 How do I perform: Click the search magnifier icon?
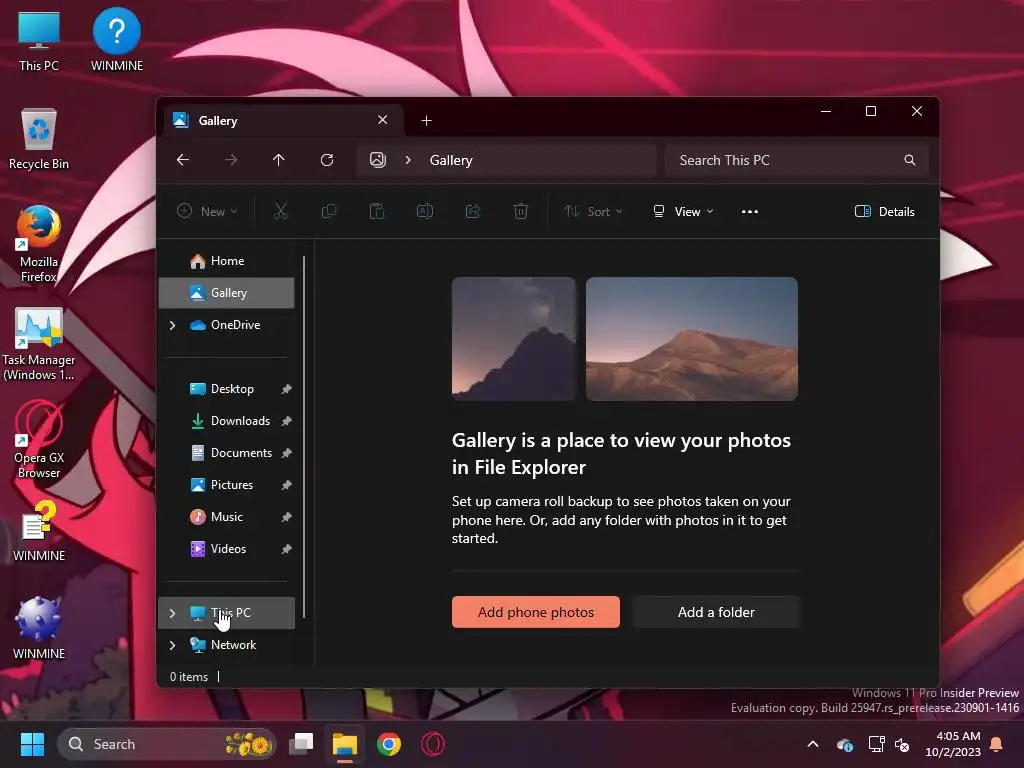tap(910, 160)
